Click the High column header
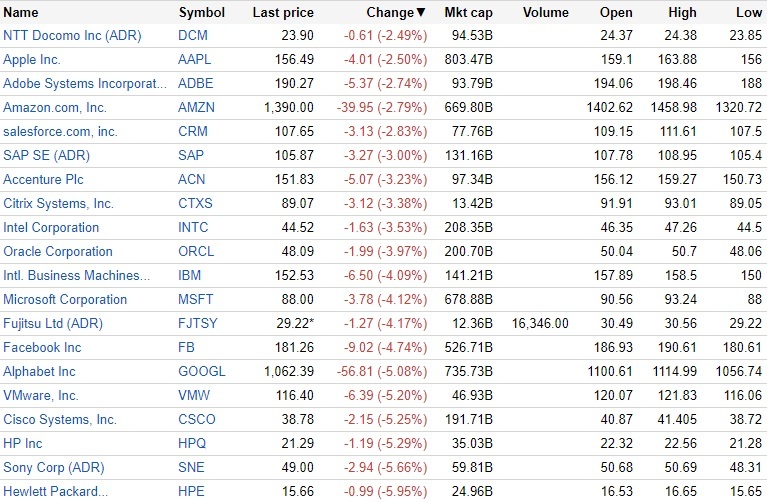767x502 pixels. (x=682, y=13)
